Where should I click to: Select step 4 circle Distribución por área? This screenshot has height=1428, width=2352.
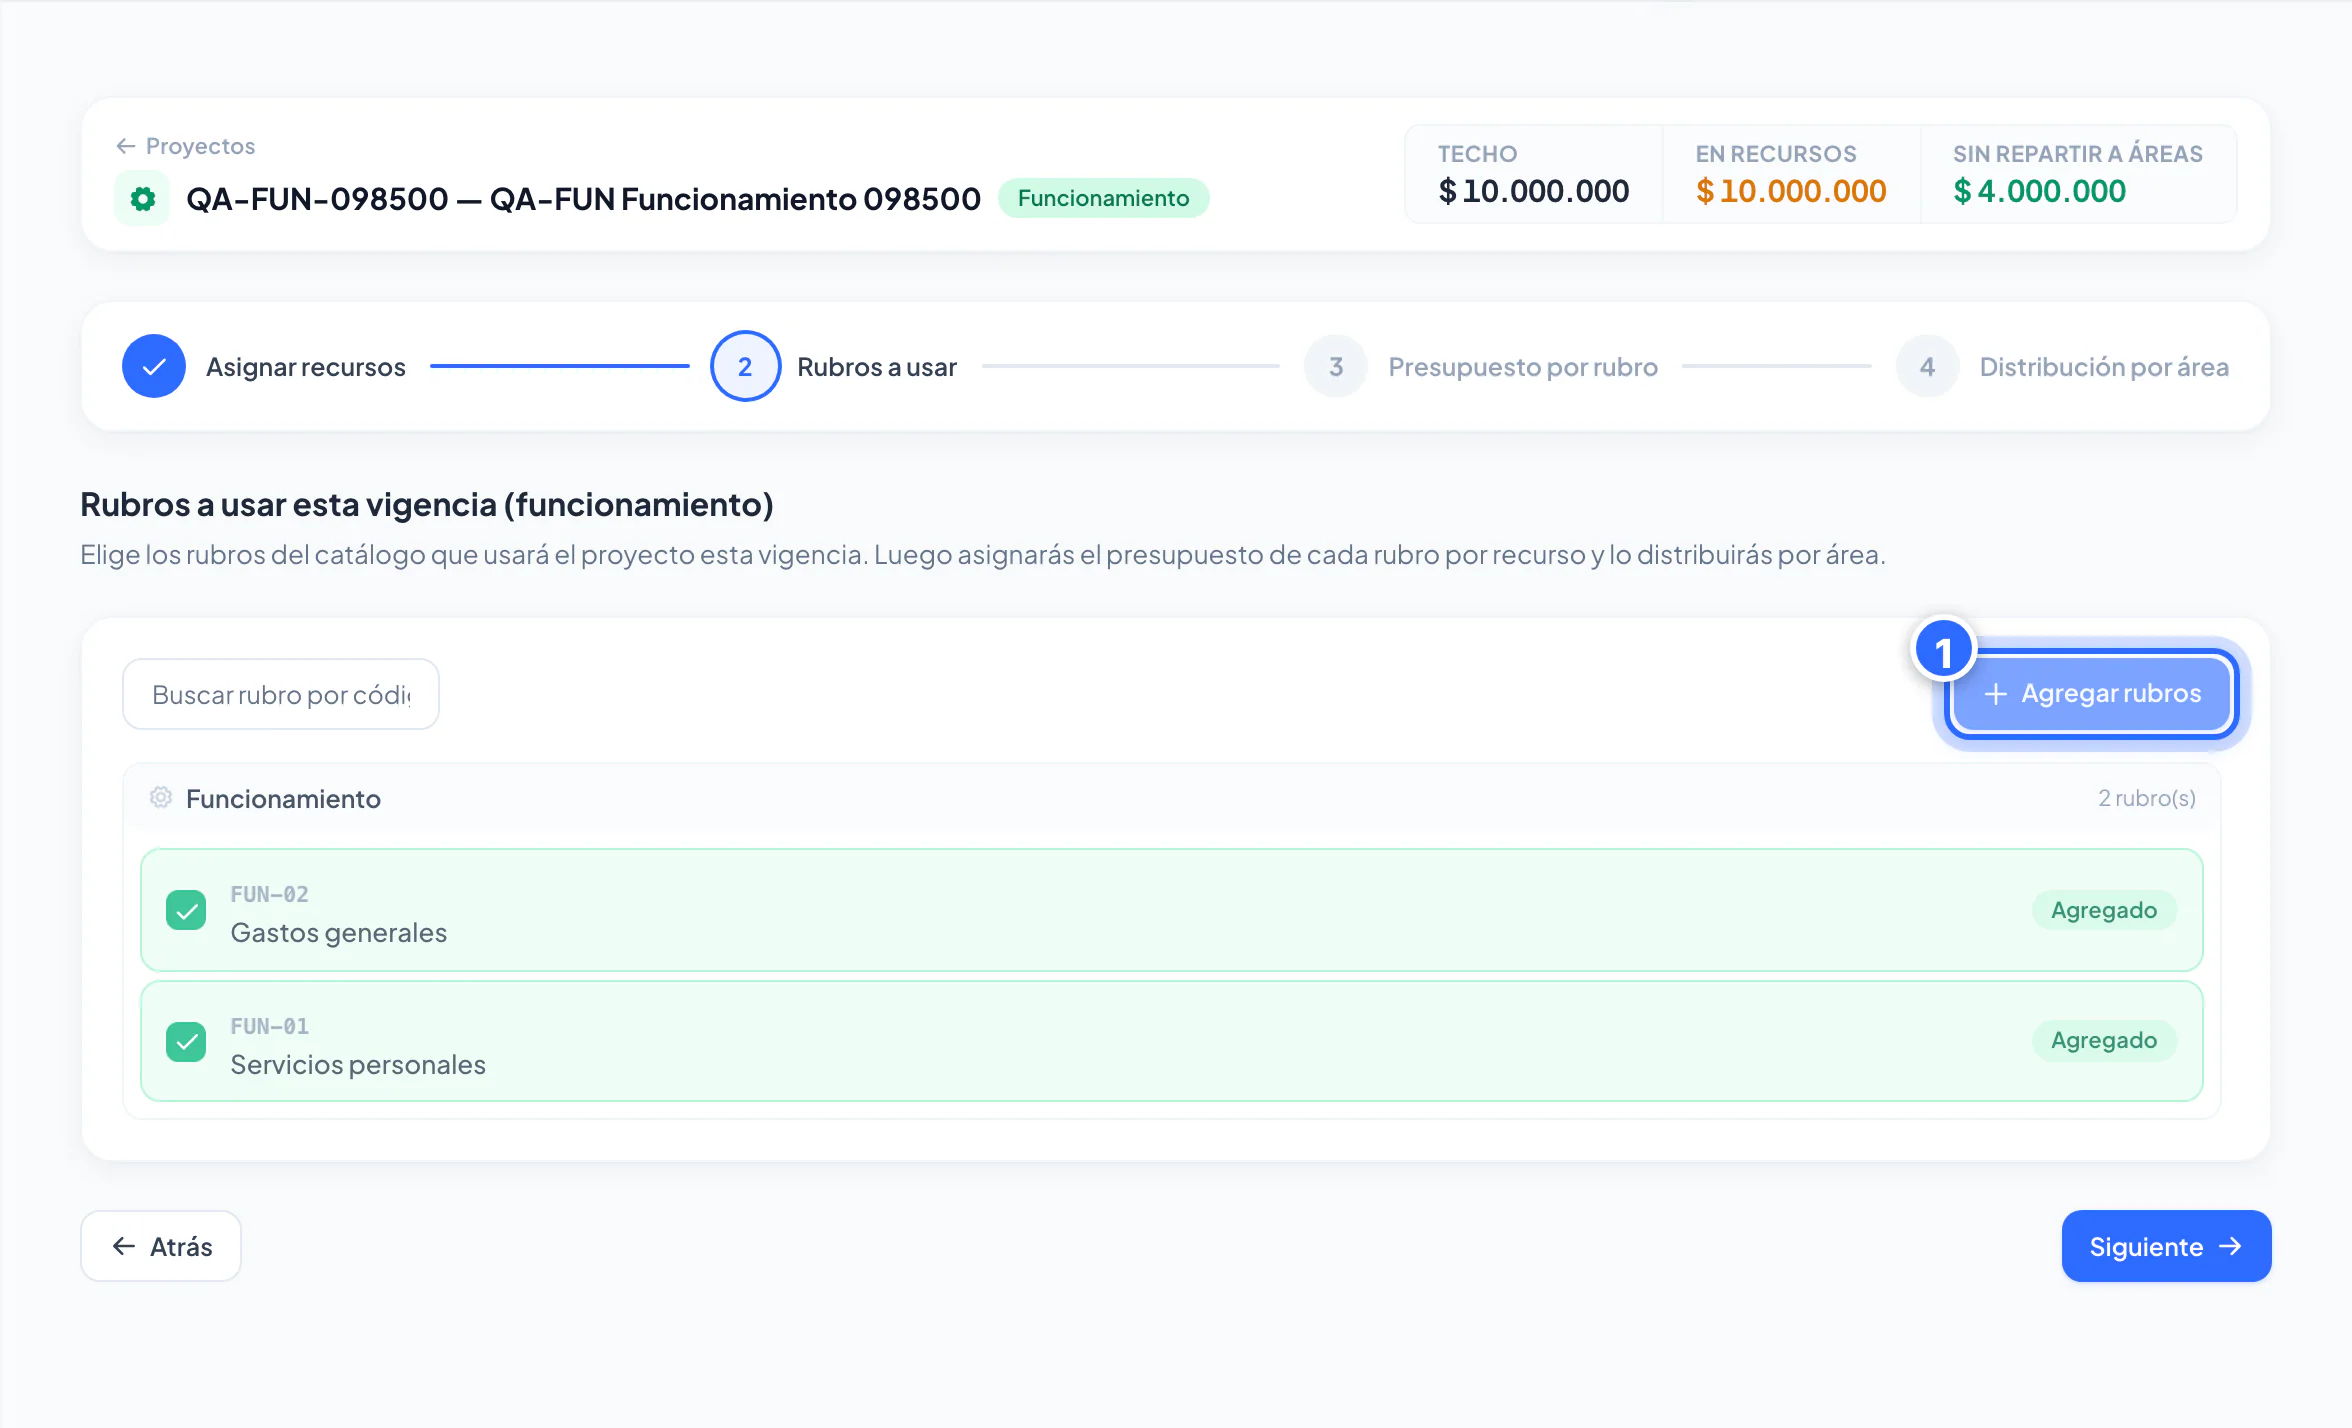click(x=1927, y=366)
